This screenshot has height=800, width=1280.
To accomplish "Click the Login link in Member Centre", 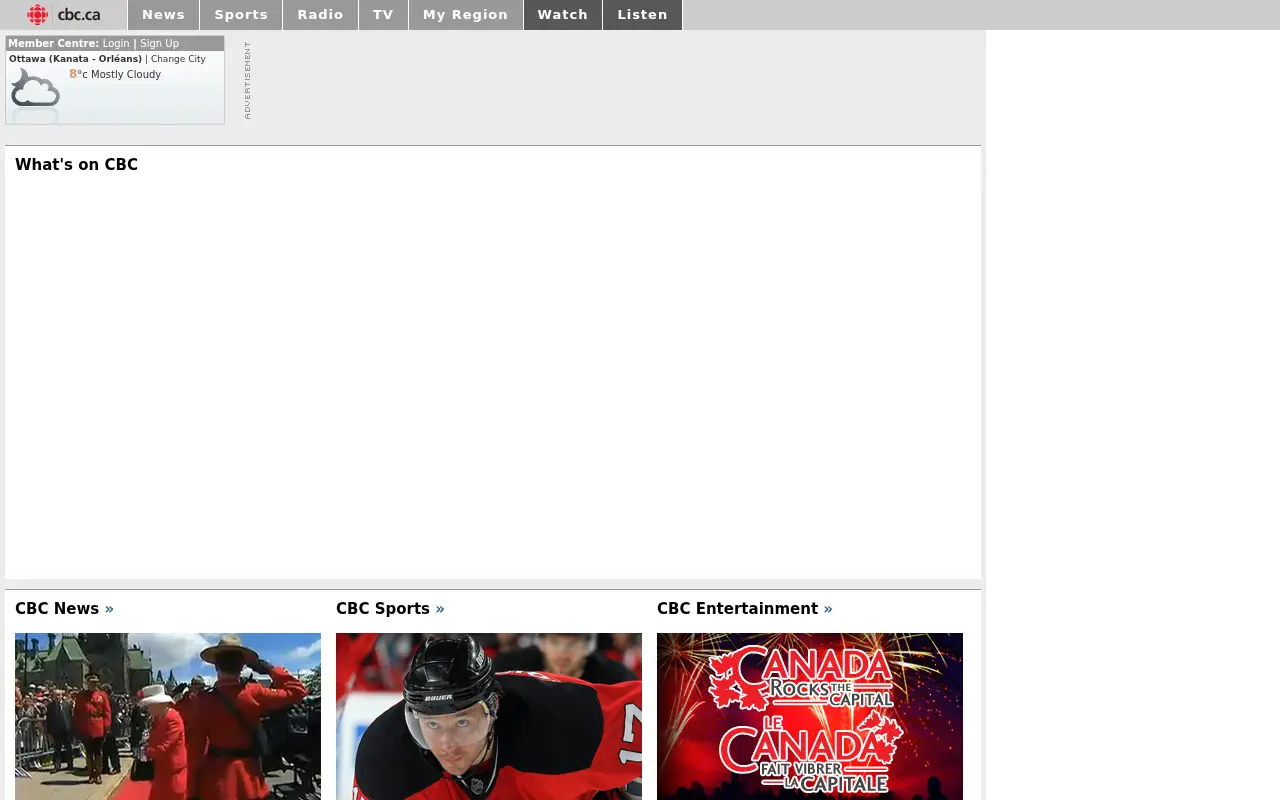I will 116,44.
